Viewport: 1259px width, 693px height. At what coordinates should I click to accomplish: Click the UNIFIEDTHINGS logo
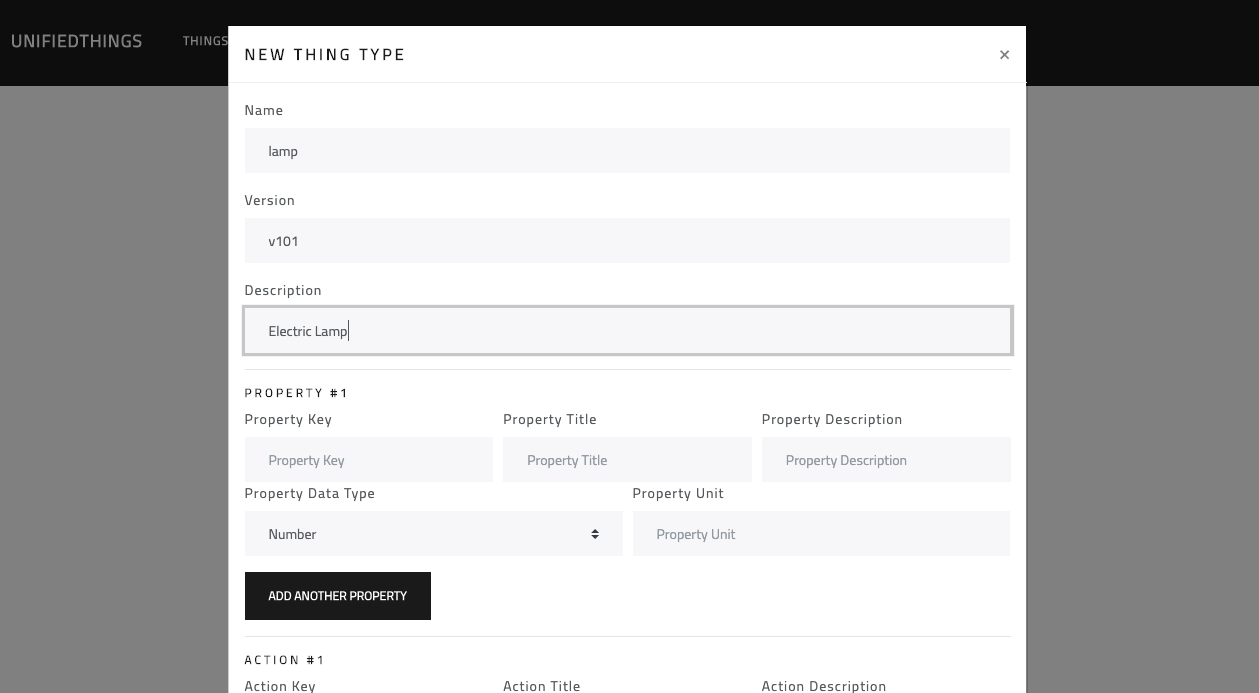(76, 41)
